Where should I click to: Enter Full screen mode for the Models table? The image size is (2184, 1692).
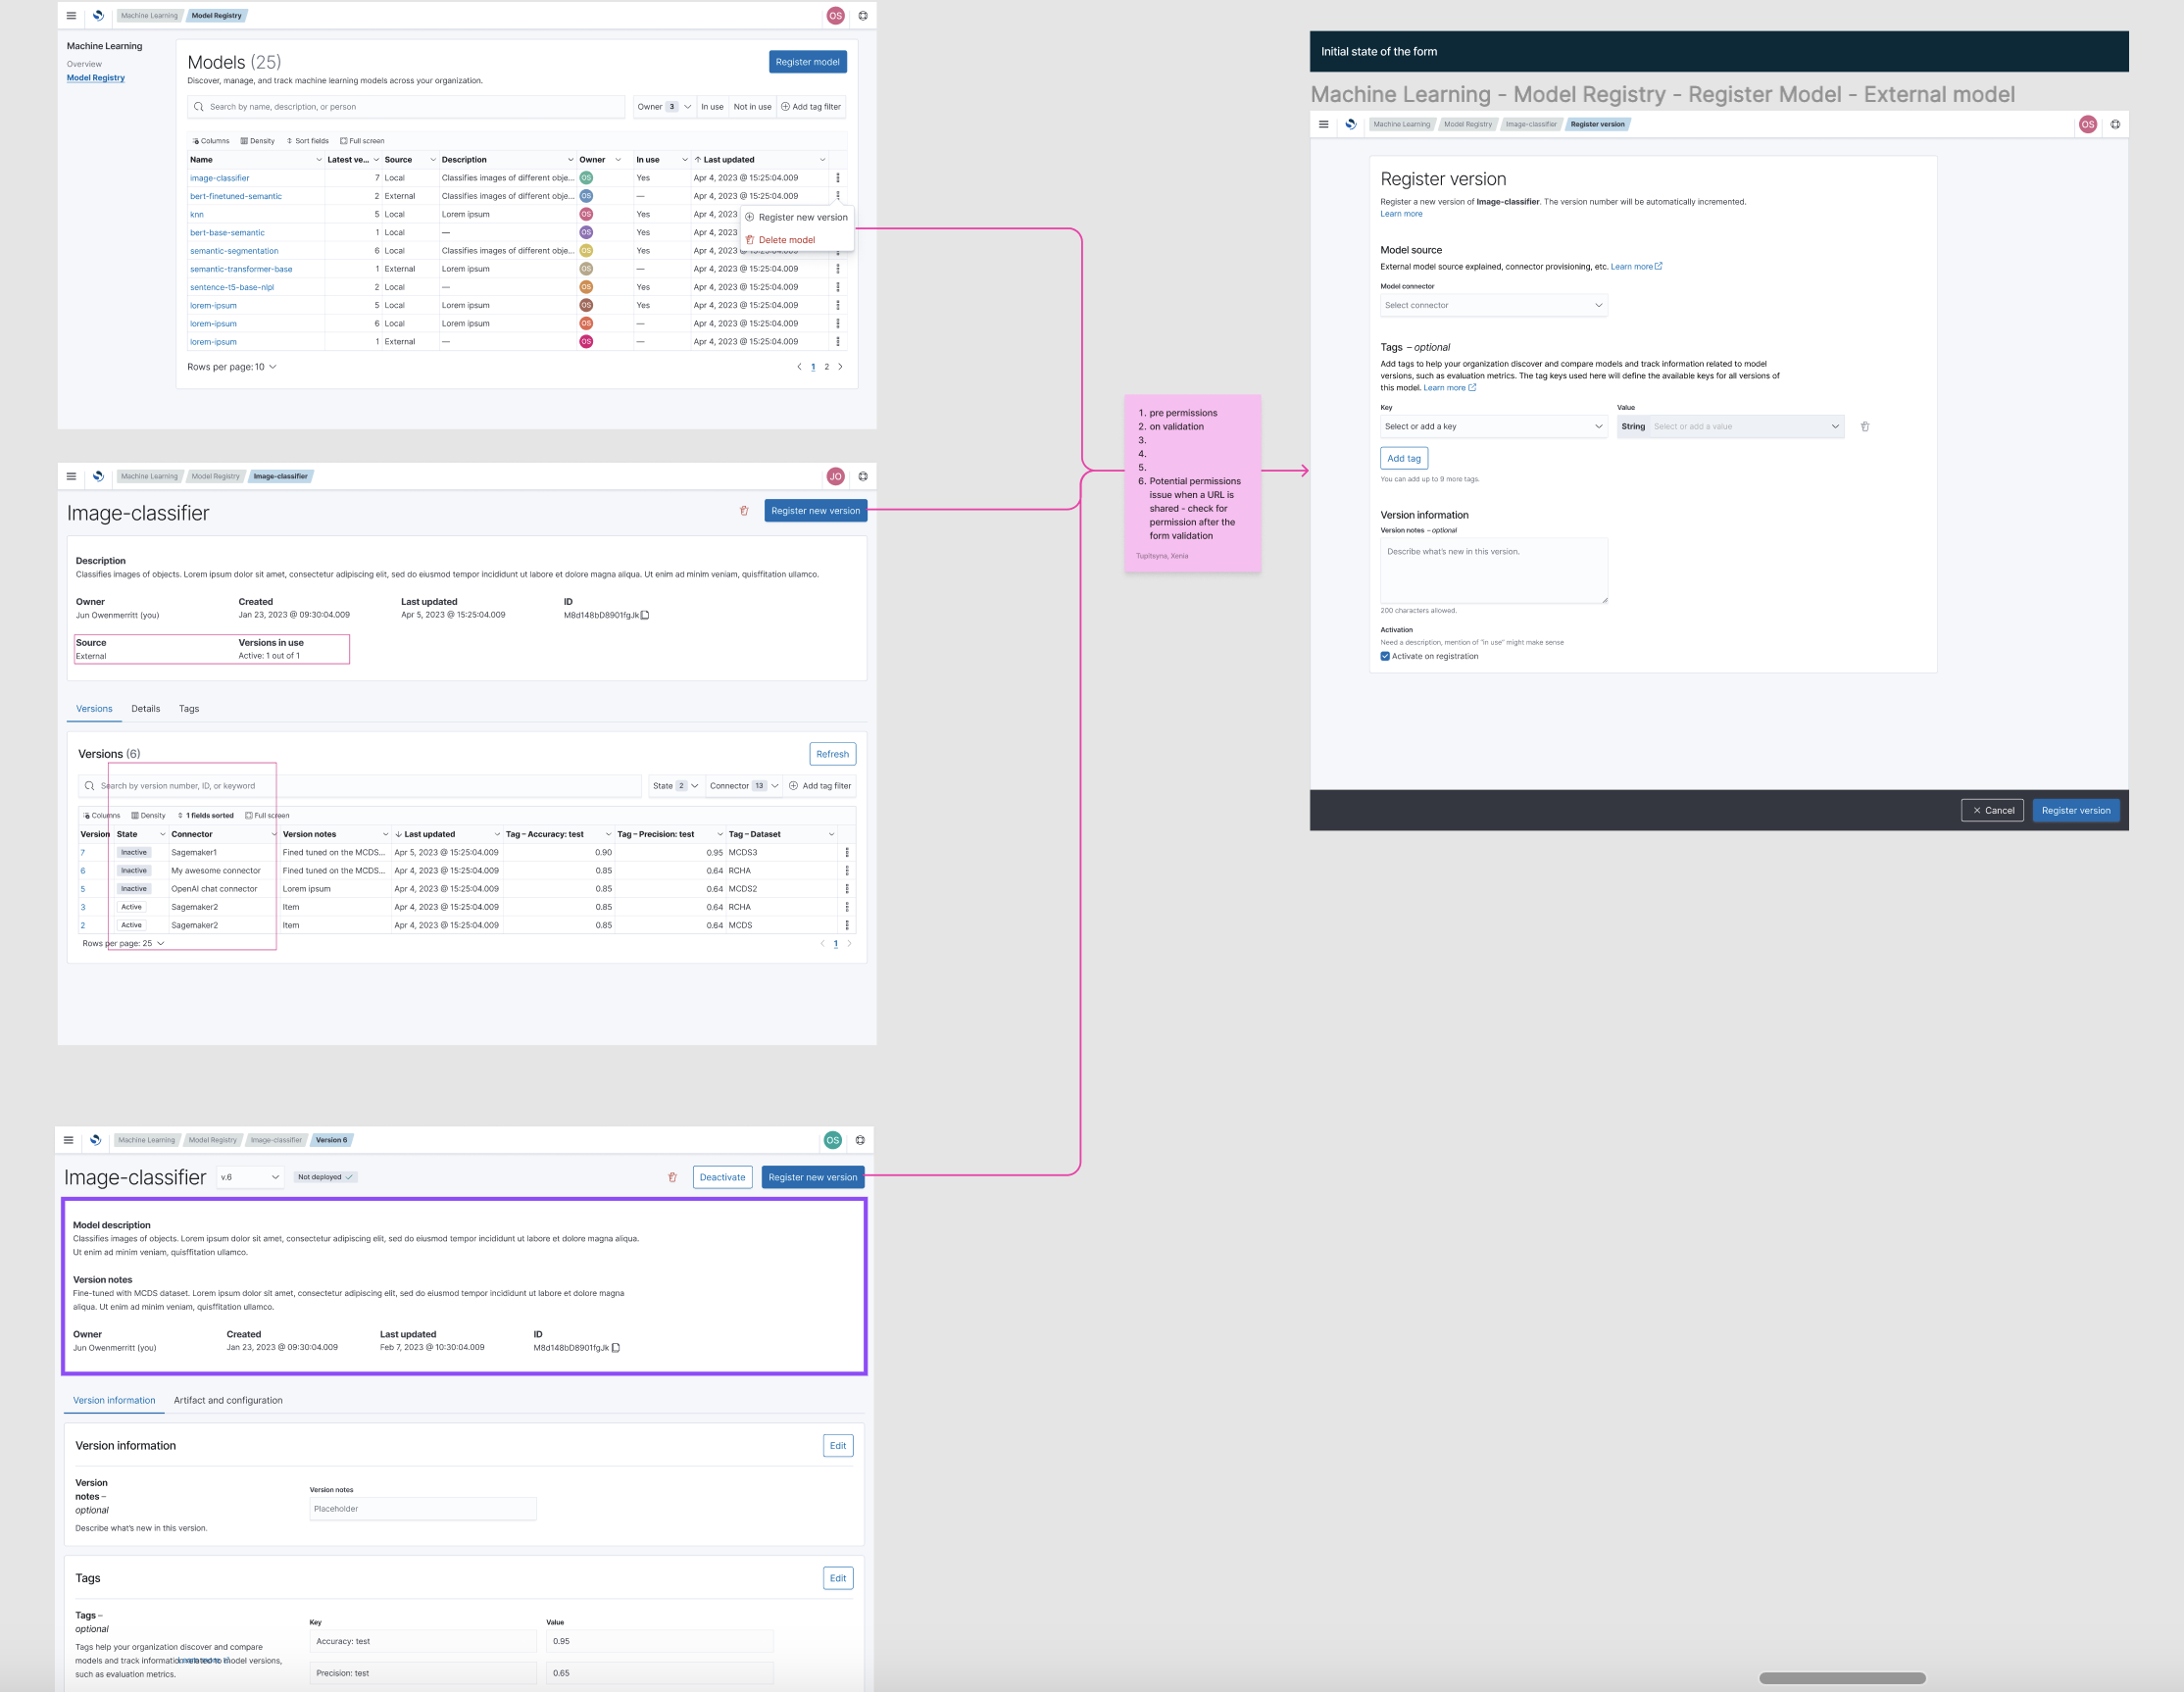click(362, 140)
